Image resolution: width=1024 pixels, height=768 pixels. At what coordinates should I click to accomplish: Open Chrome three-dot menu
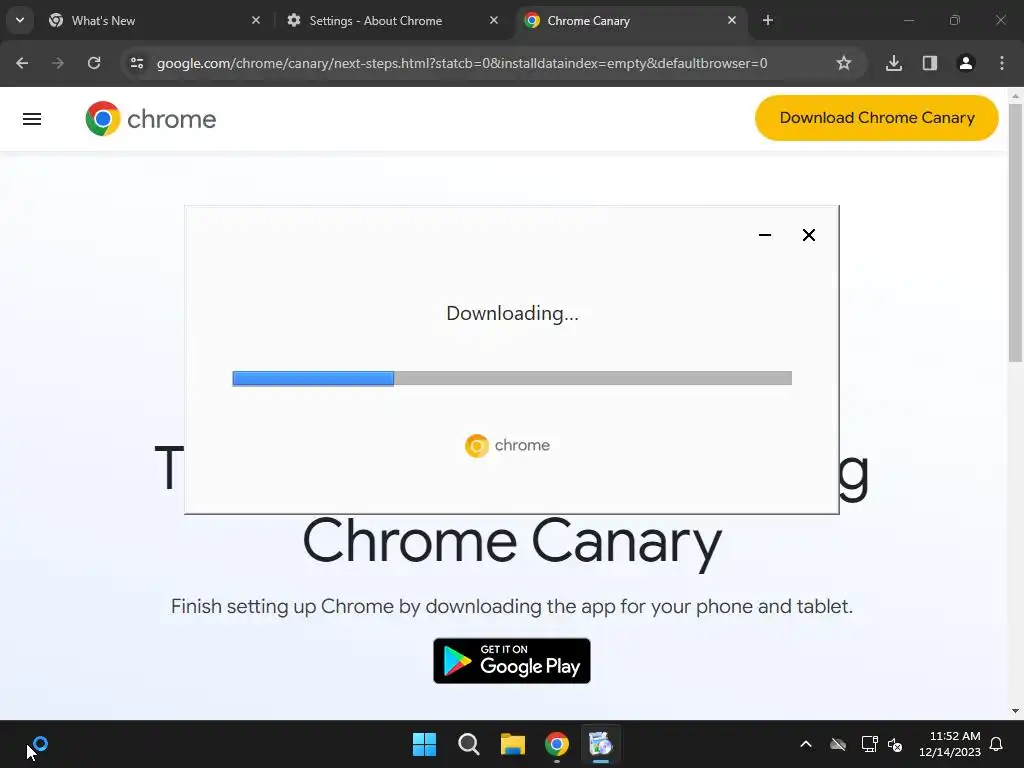1002,63
